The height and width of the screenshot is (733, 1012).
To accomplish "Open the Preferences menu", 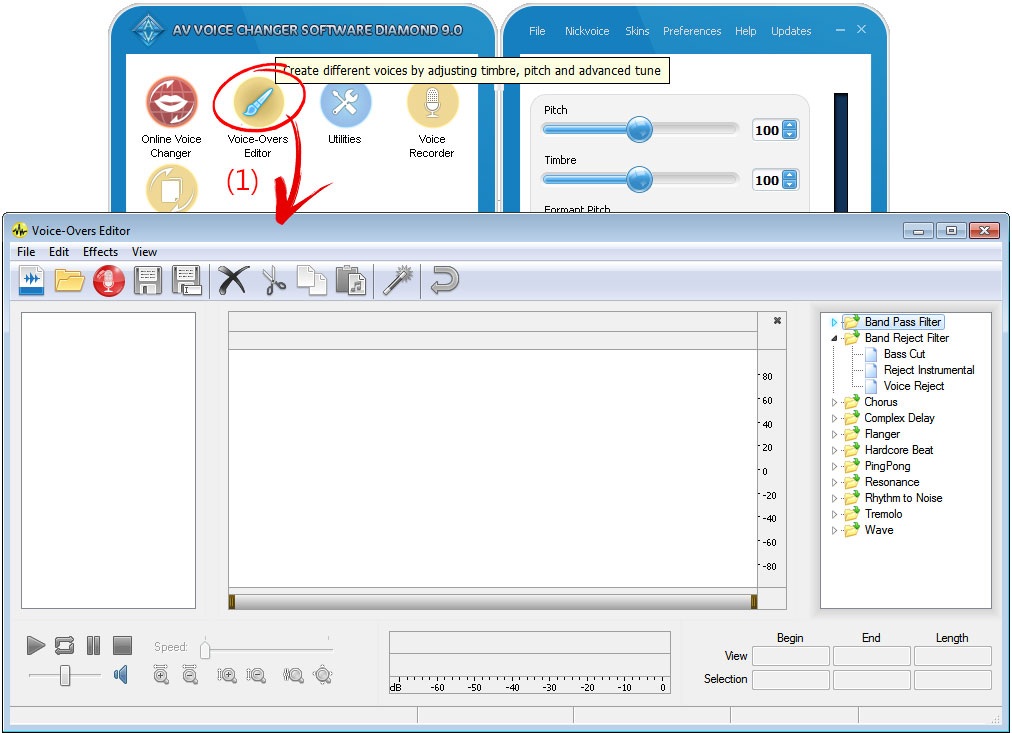I will click(x=692, y=31).
